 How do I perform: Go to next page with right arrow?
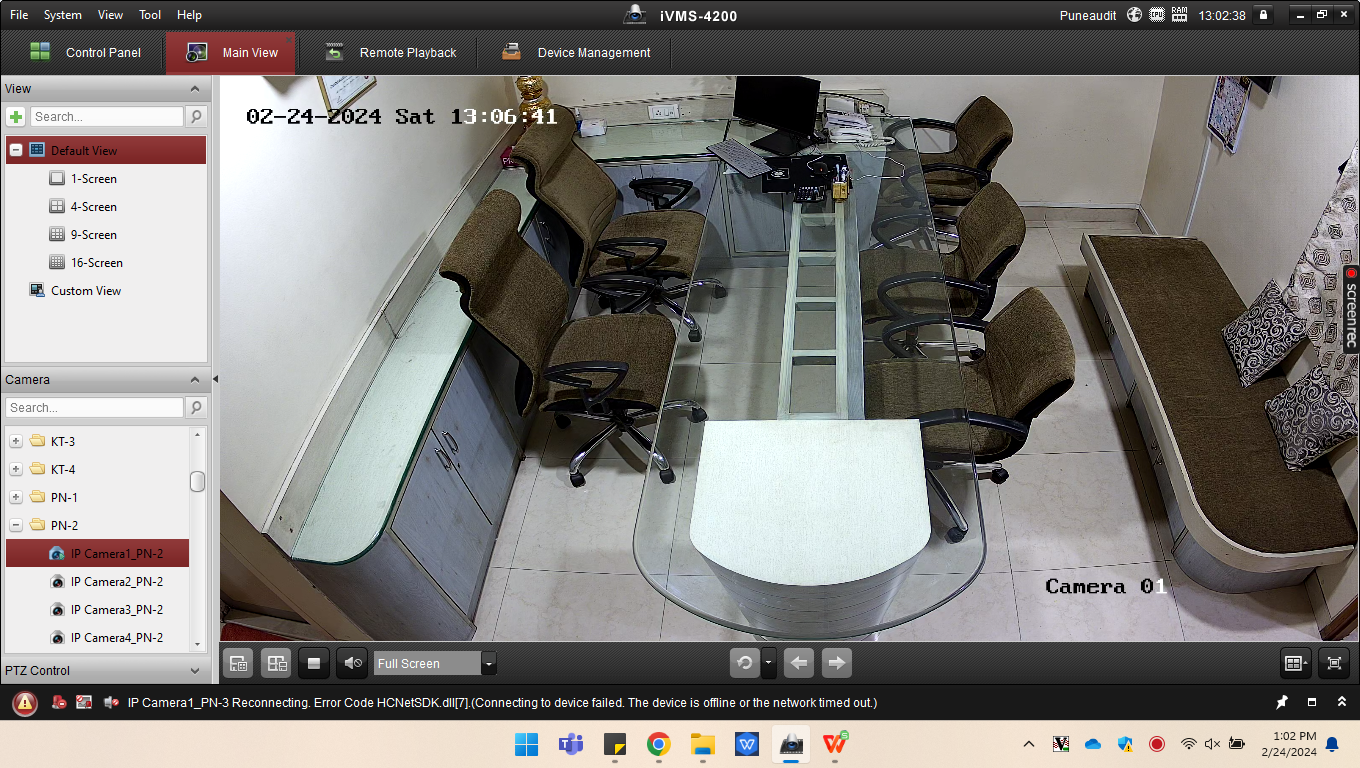click(837, 662)
